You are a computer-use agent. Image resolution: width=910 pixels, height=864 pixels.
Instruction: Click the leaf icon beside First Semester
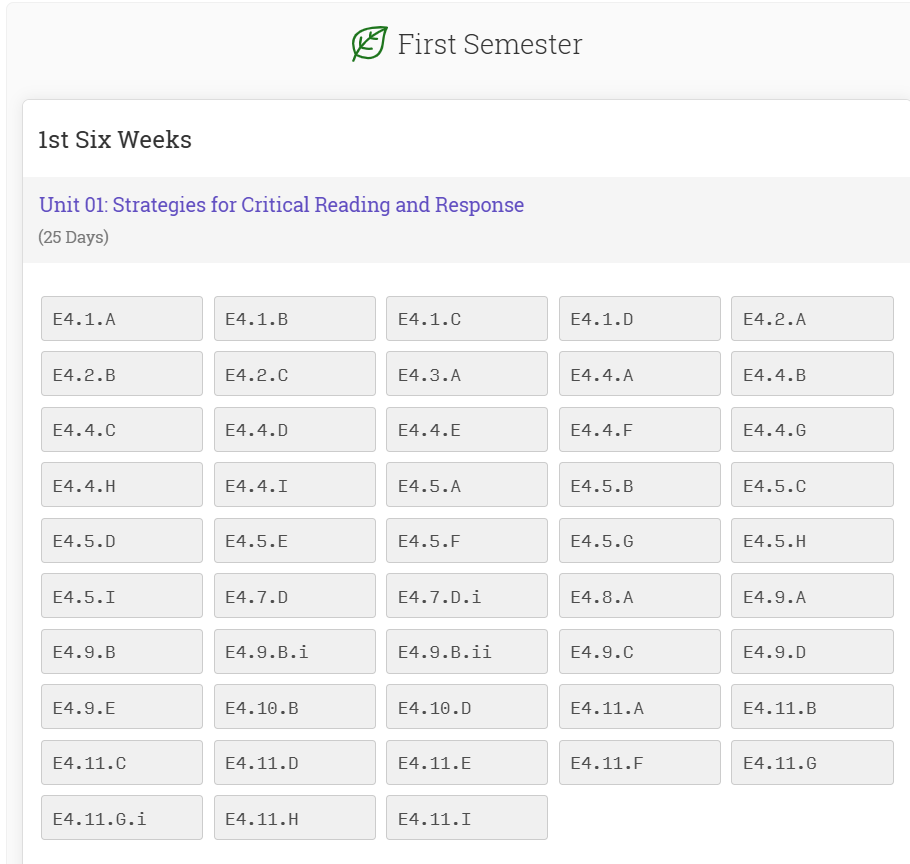click(x=369, y=44)
